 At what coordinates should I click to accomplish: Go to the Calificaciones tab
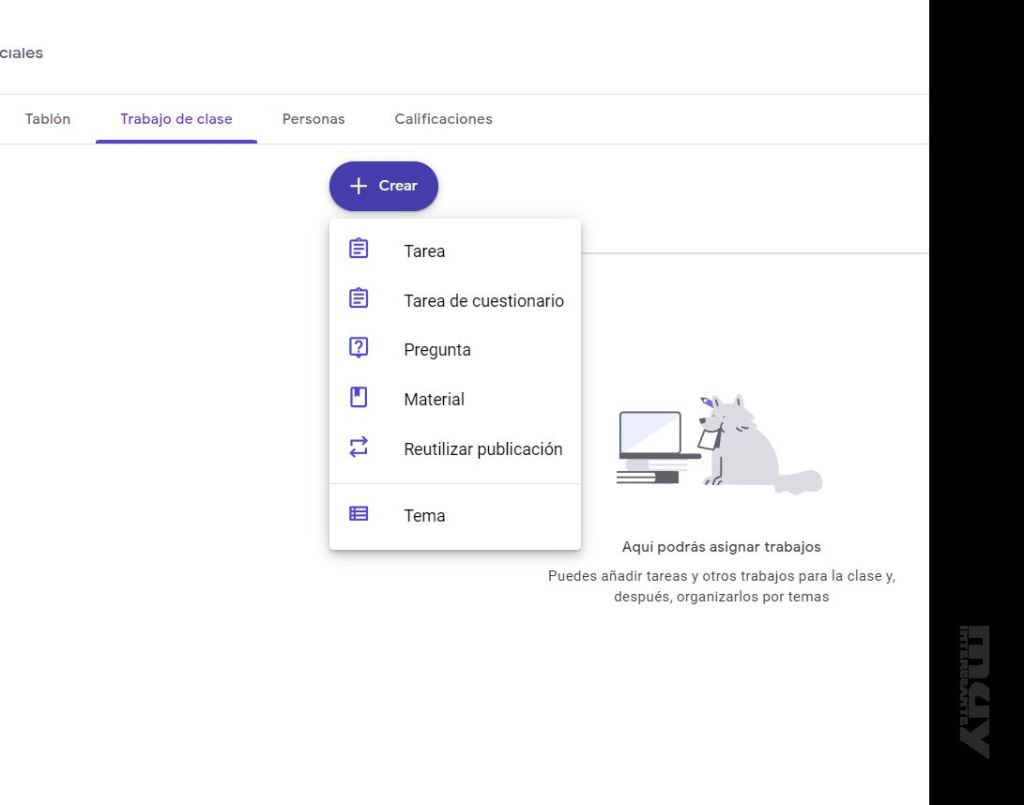[x=443, y=119]
